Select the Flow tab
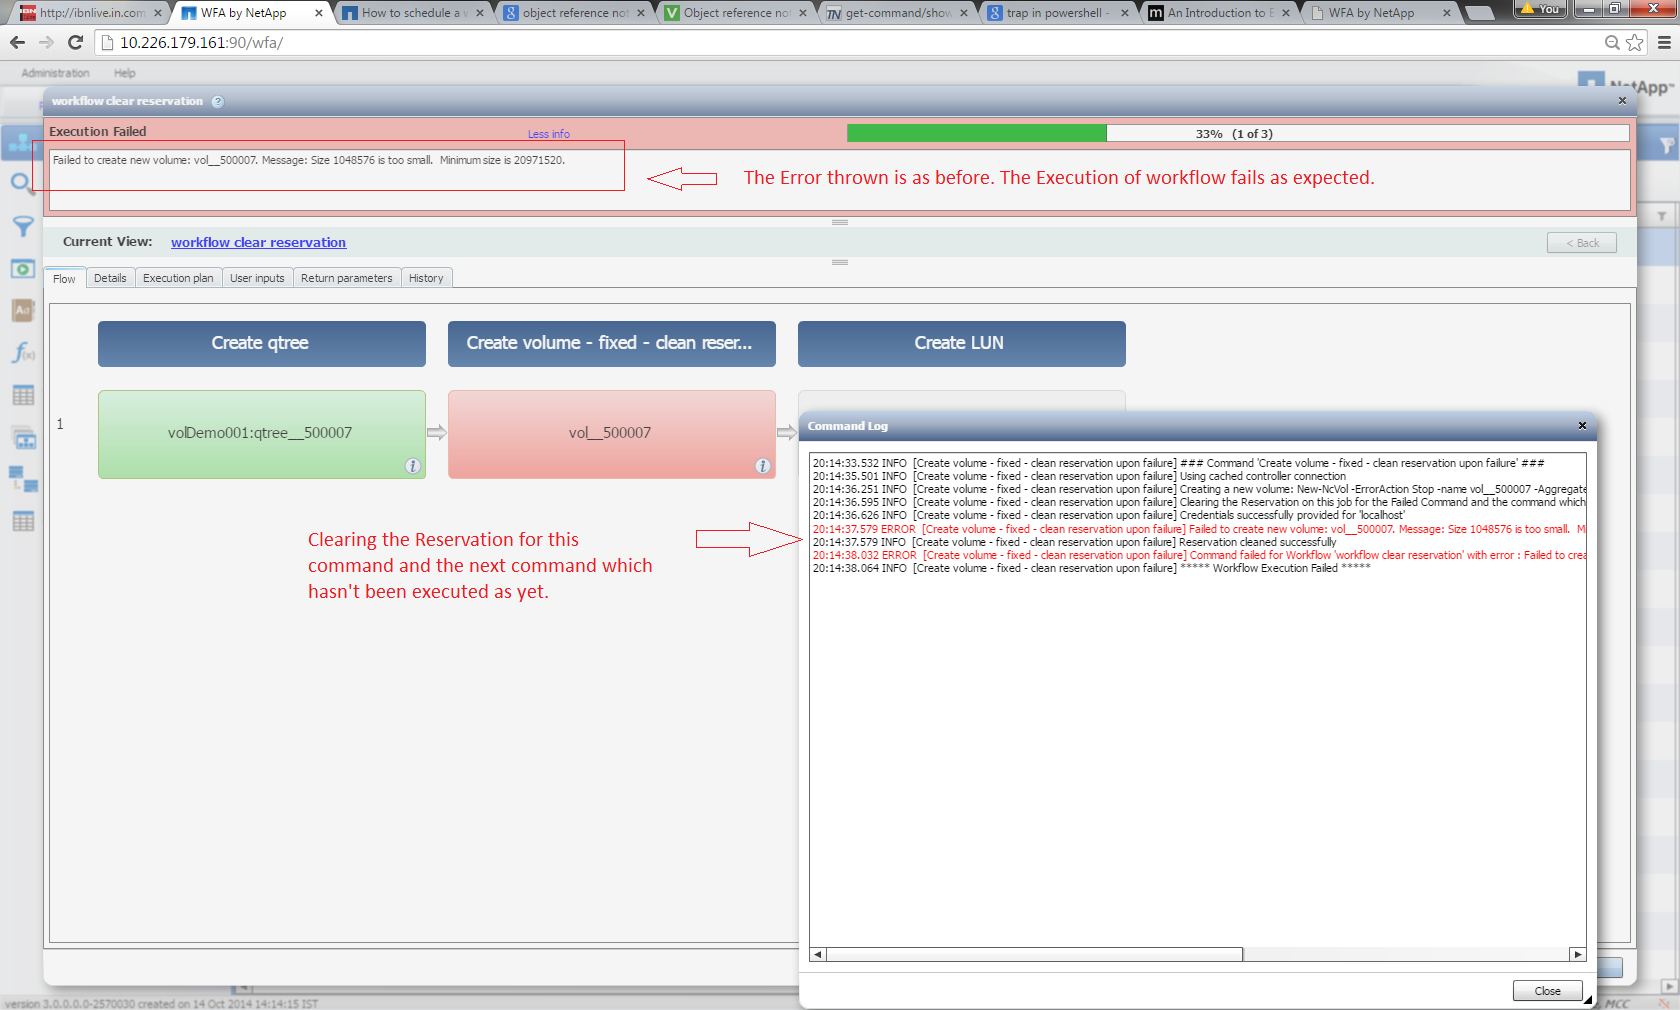1680x1010 pixels. [64, 278]
